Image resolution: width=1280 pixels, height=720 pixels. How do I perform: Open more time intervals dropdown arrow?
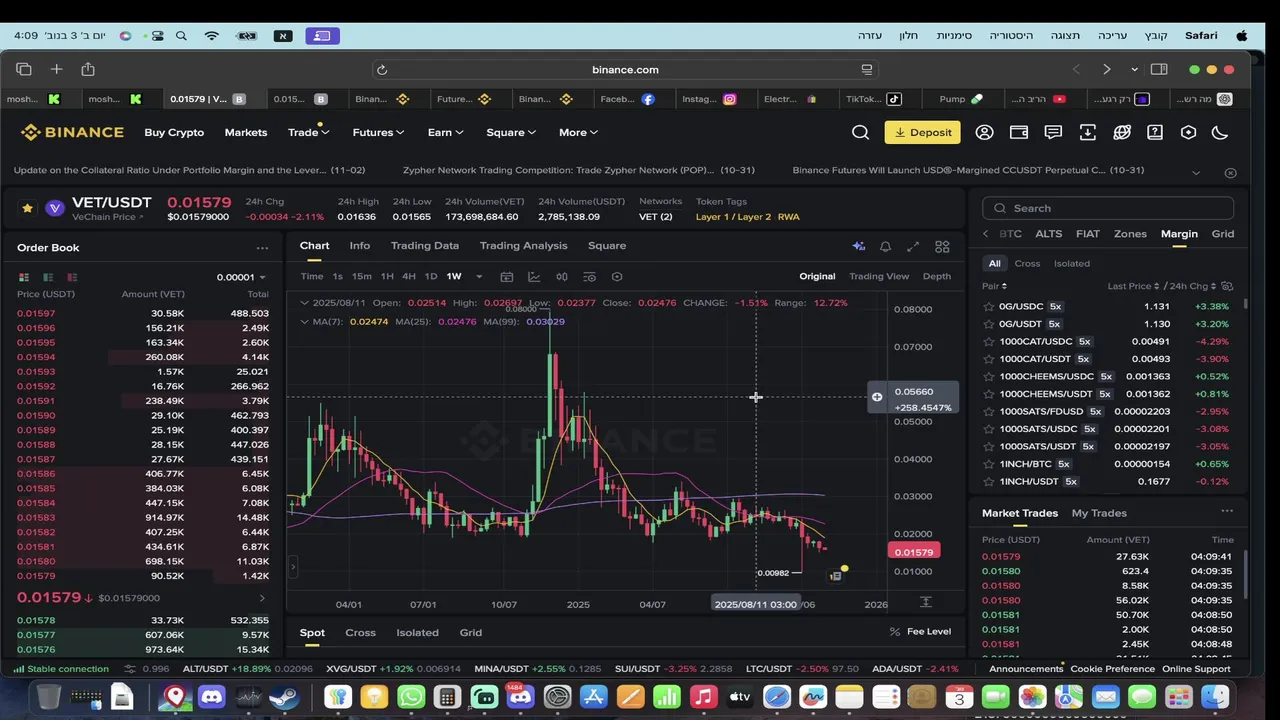(479, 277)
